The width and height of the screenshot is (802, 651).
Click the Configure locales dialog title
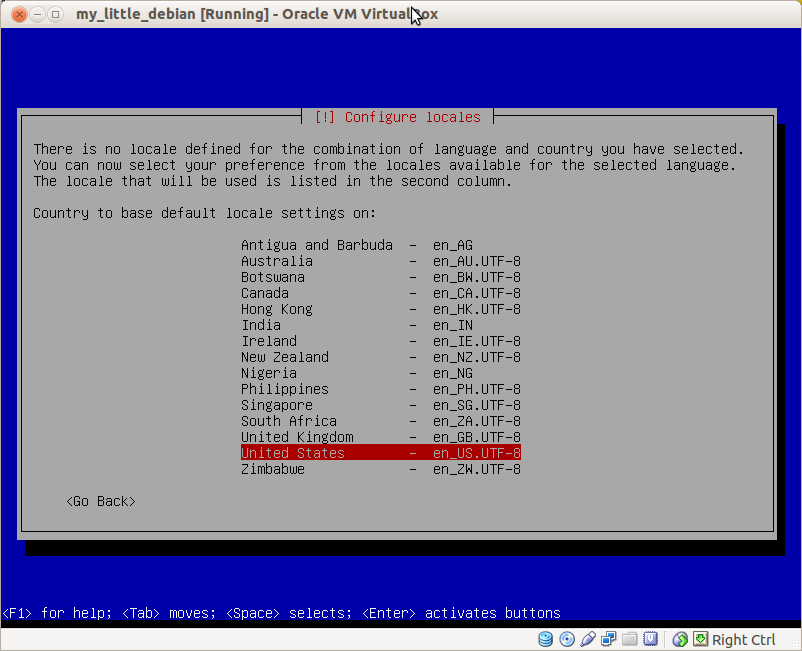[397, 117]
